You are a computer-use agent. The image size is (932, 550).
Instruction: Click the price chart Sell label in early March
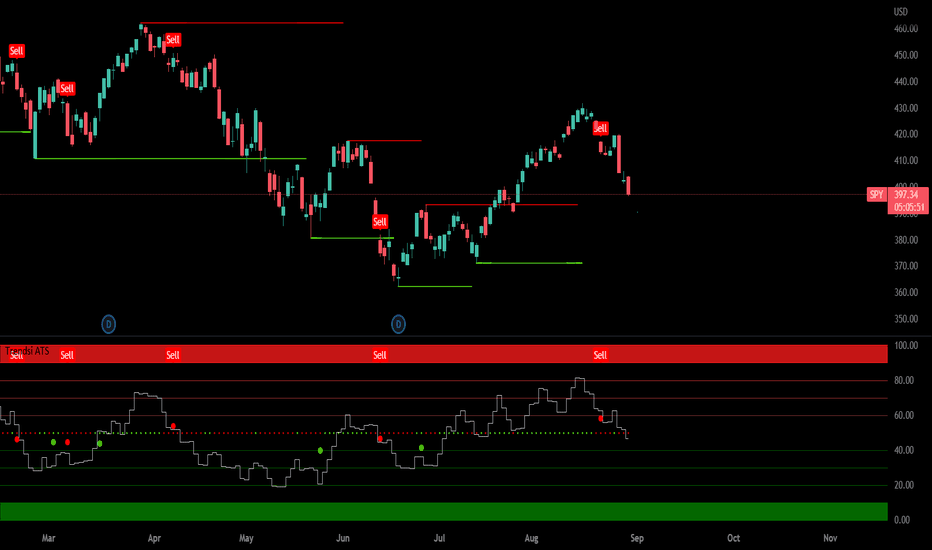click(67, 89)
